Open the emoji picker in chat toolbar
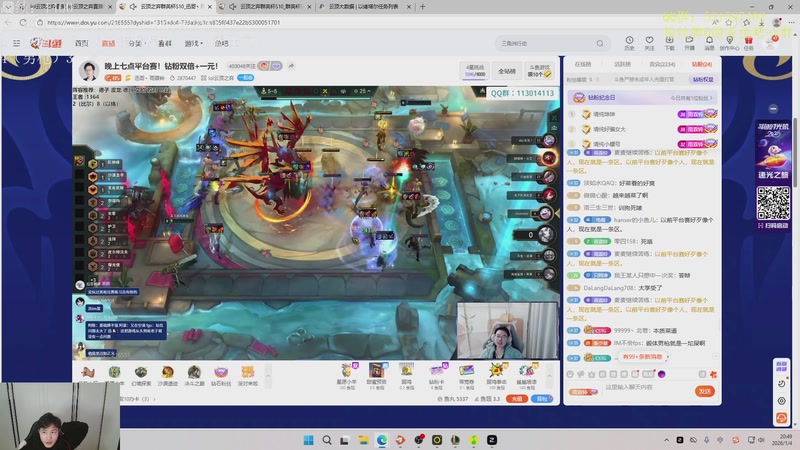Screen dimensions: 800x450 coord(570,374)
